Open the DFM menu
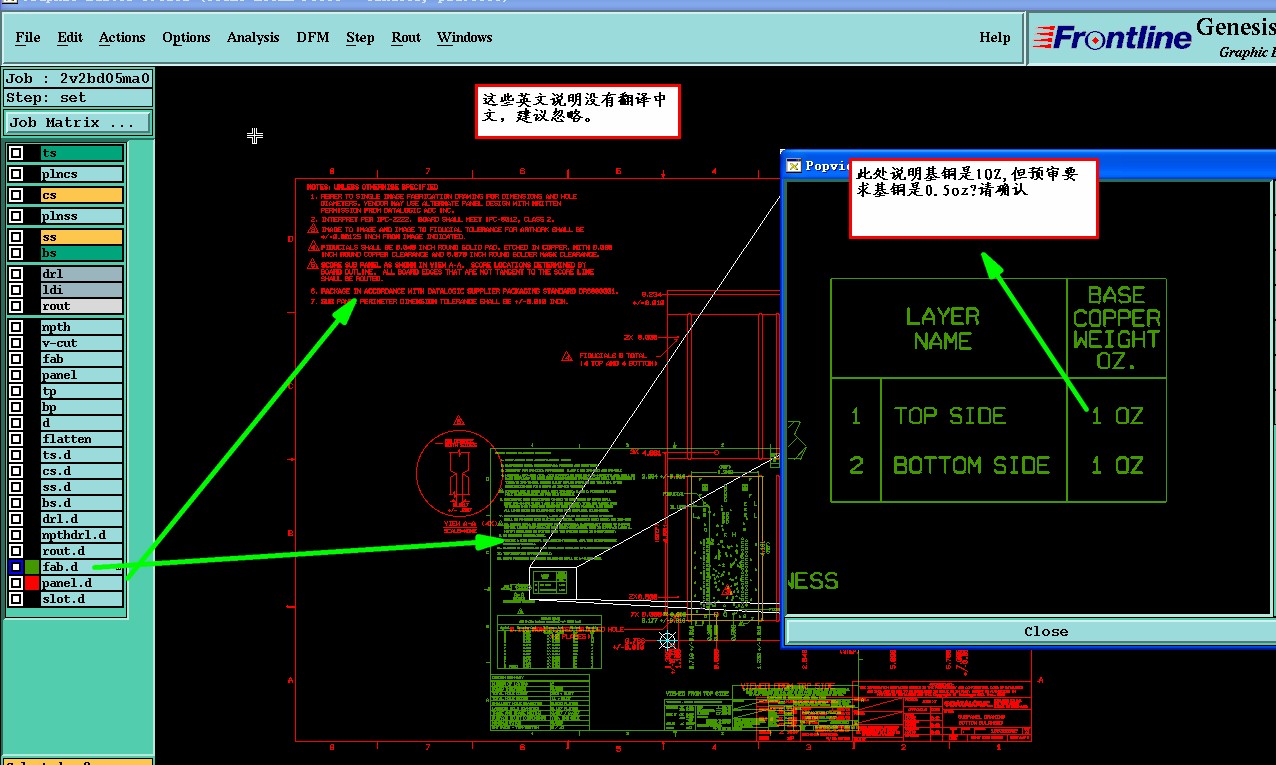Viewport: 1276px width, 765px height. click(x=313, y=37)
